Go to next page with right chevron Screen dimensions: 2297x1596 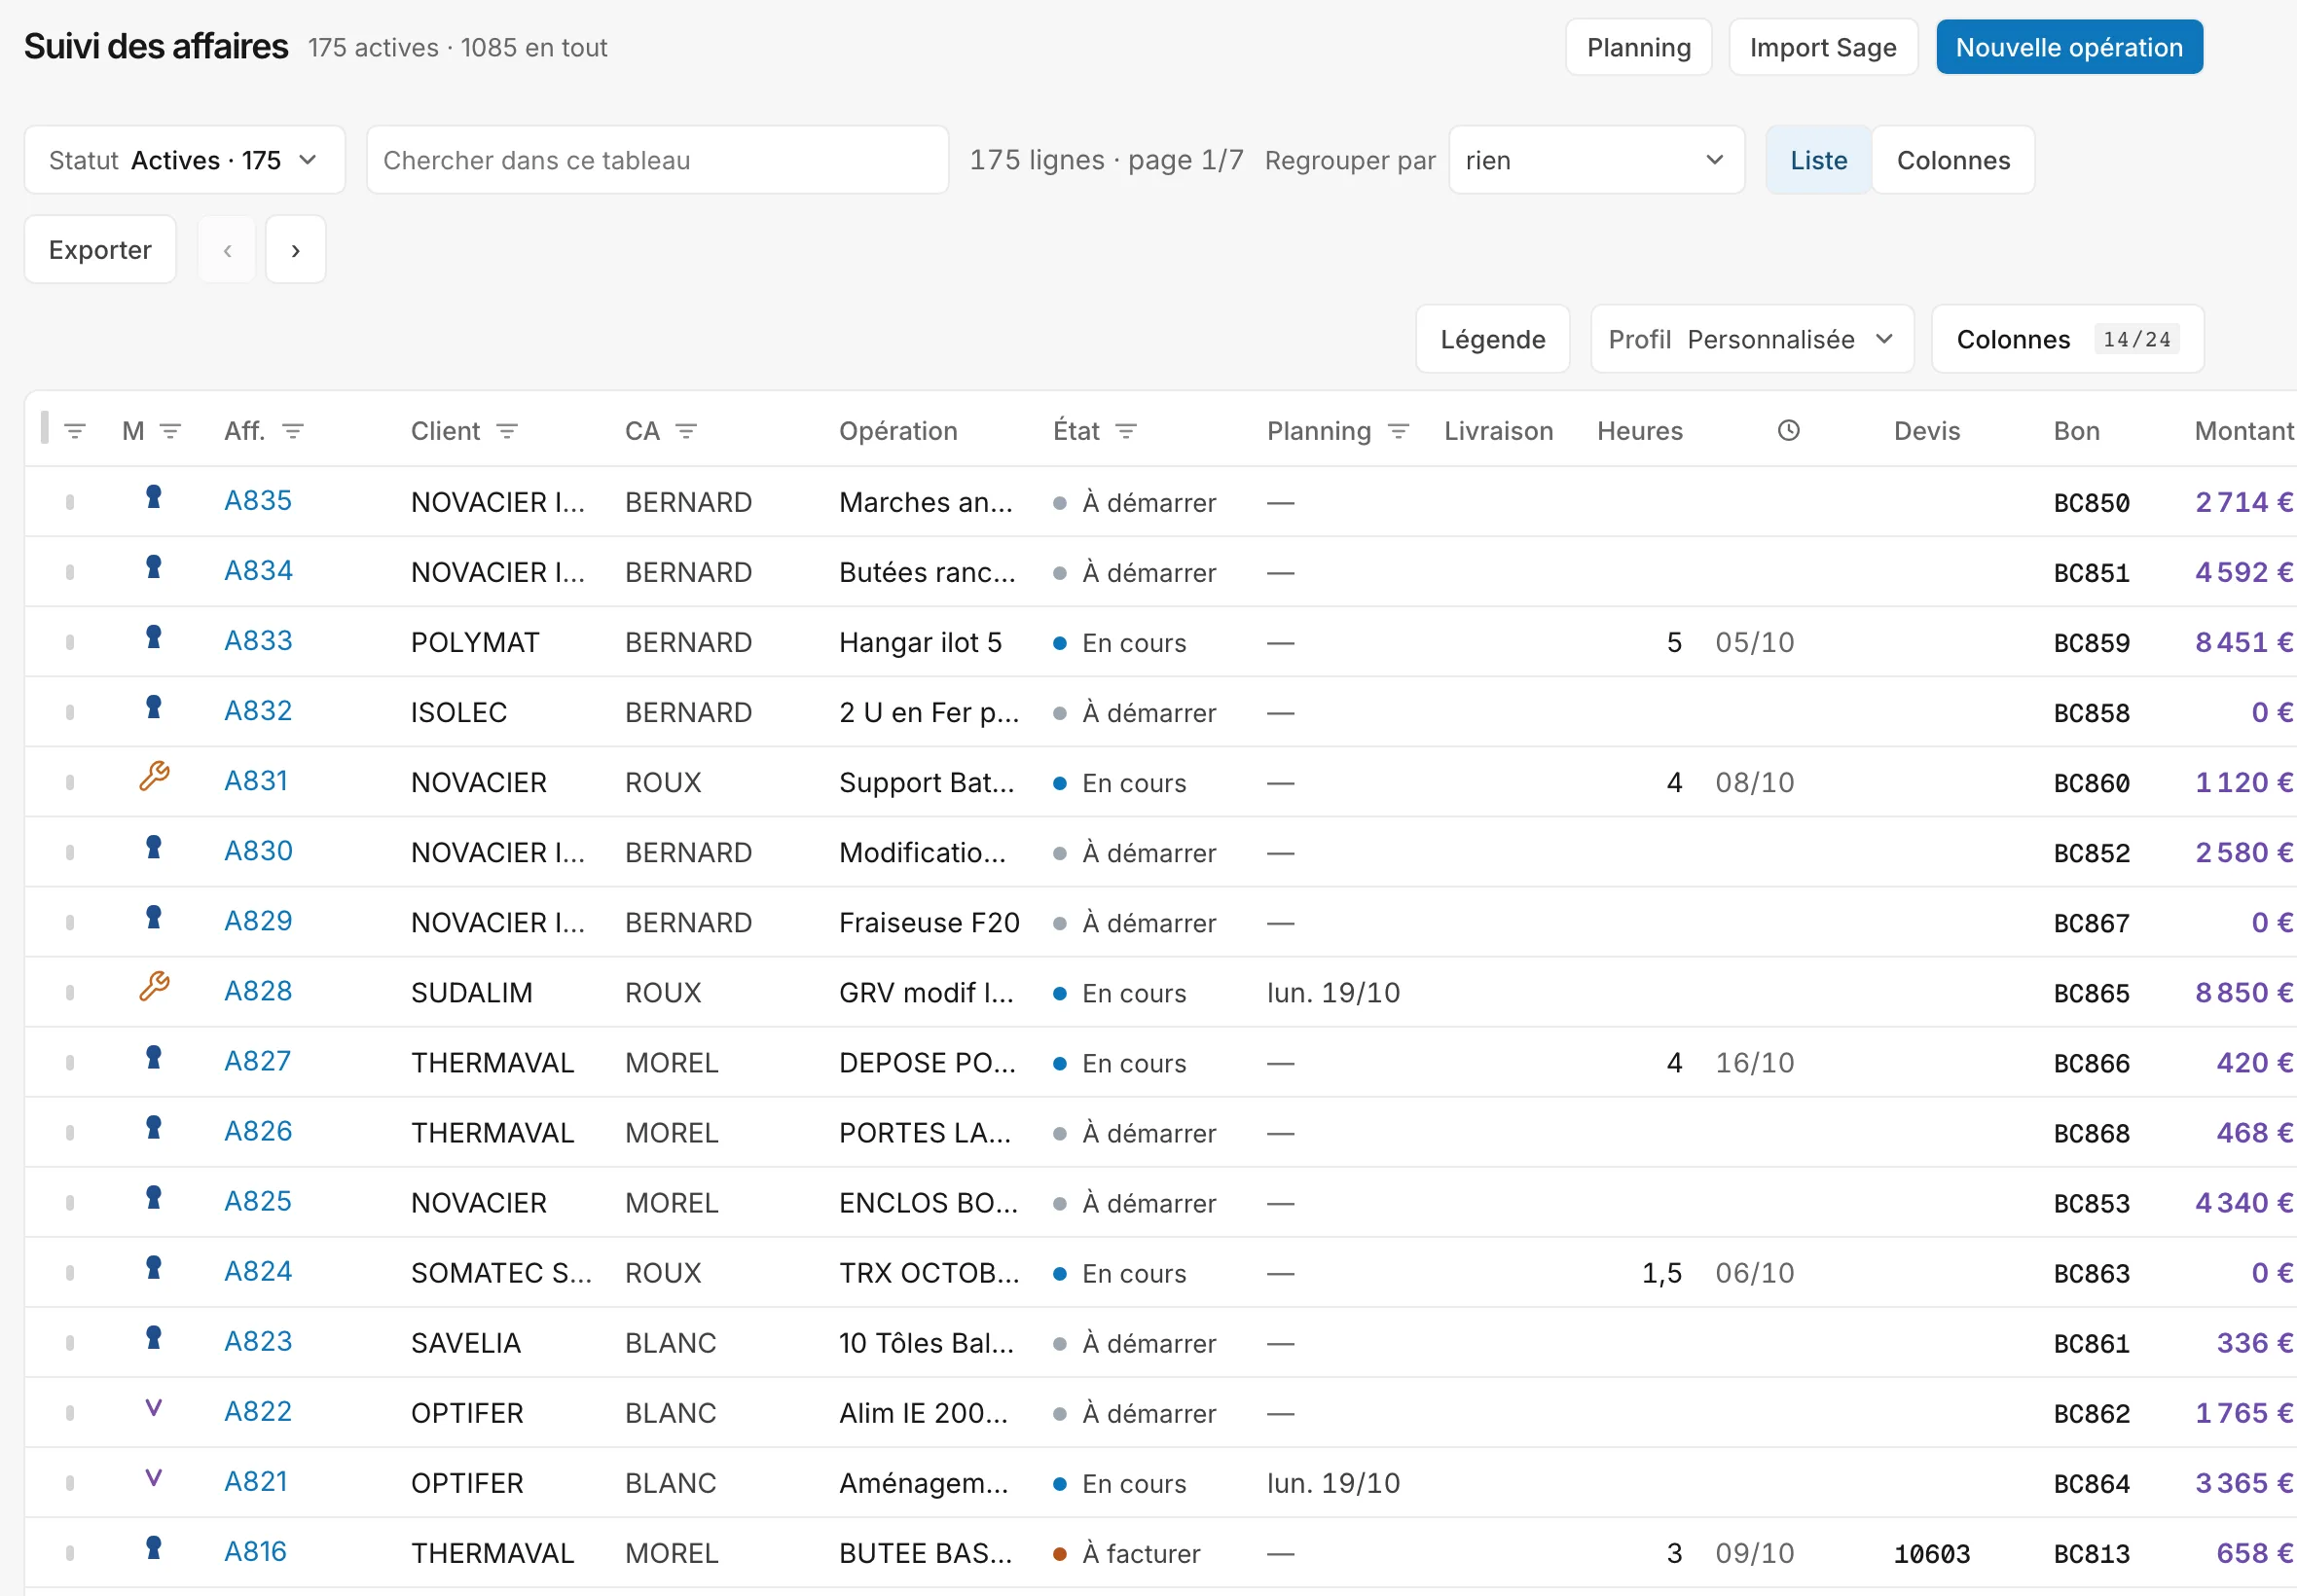point(296,250)
